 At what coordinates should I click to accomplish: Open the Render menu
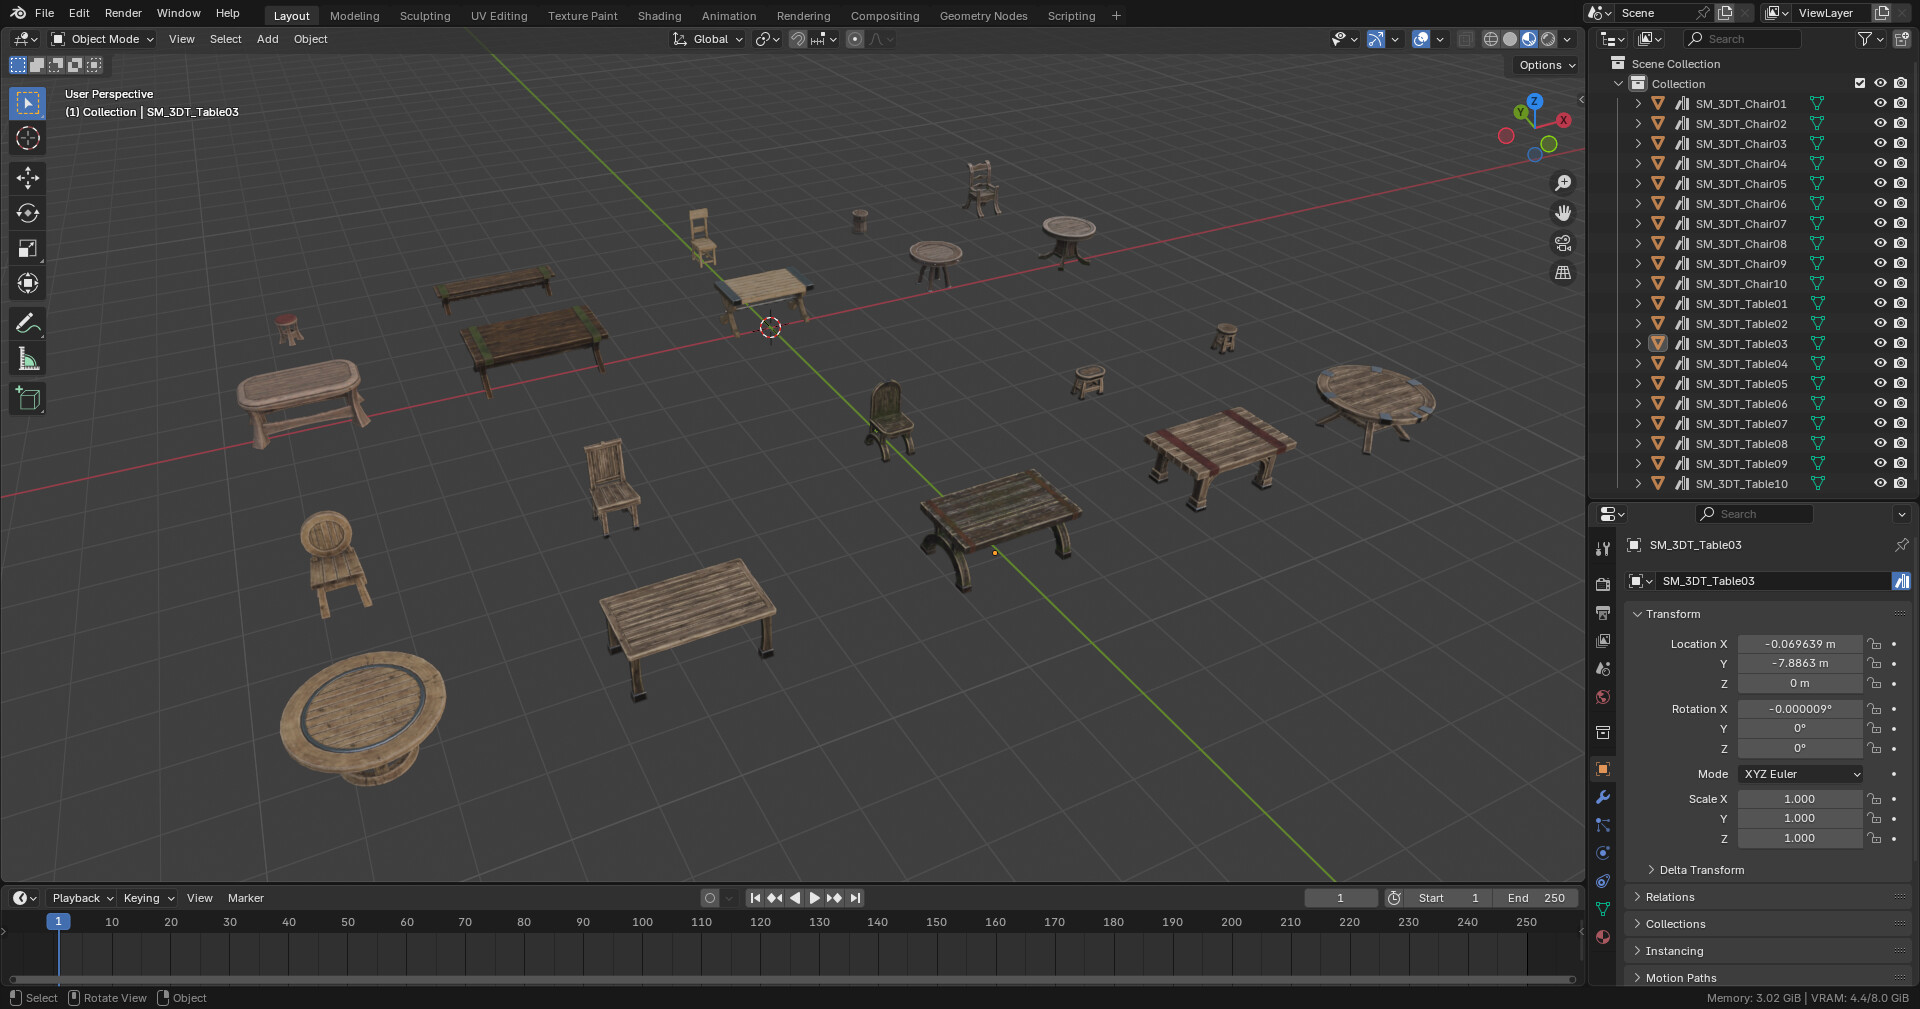tap(123, 13)
